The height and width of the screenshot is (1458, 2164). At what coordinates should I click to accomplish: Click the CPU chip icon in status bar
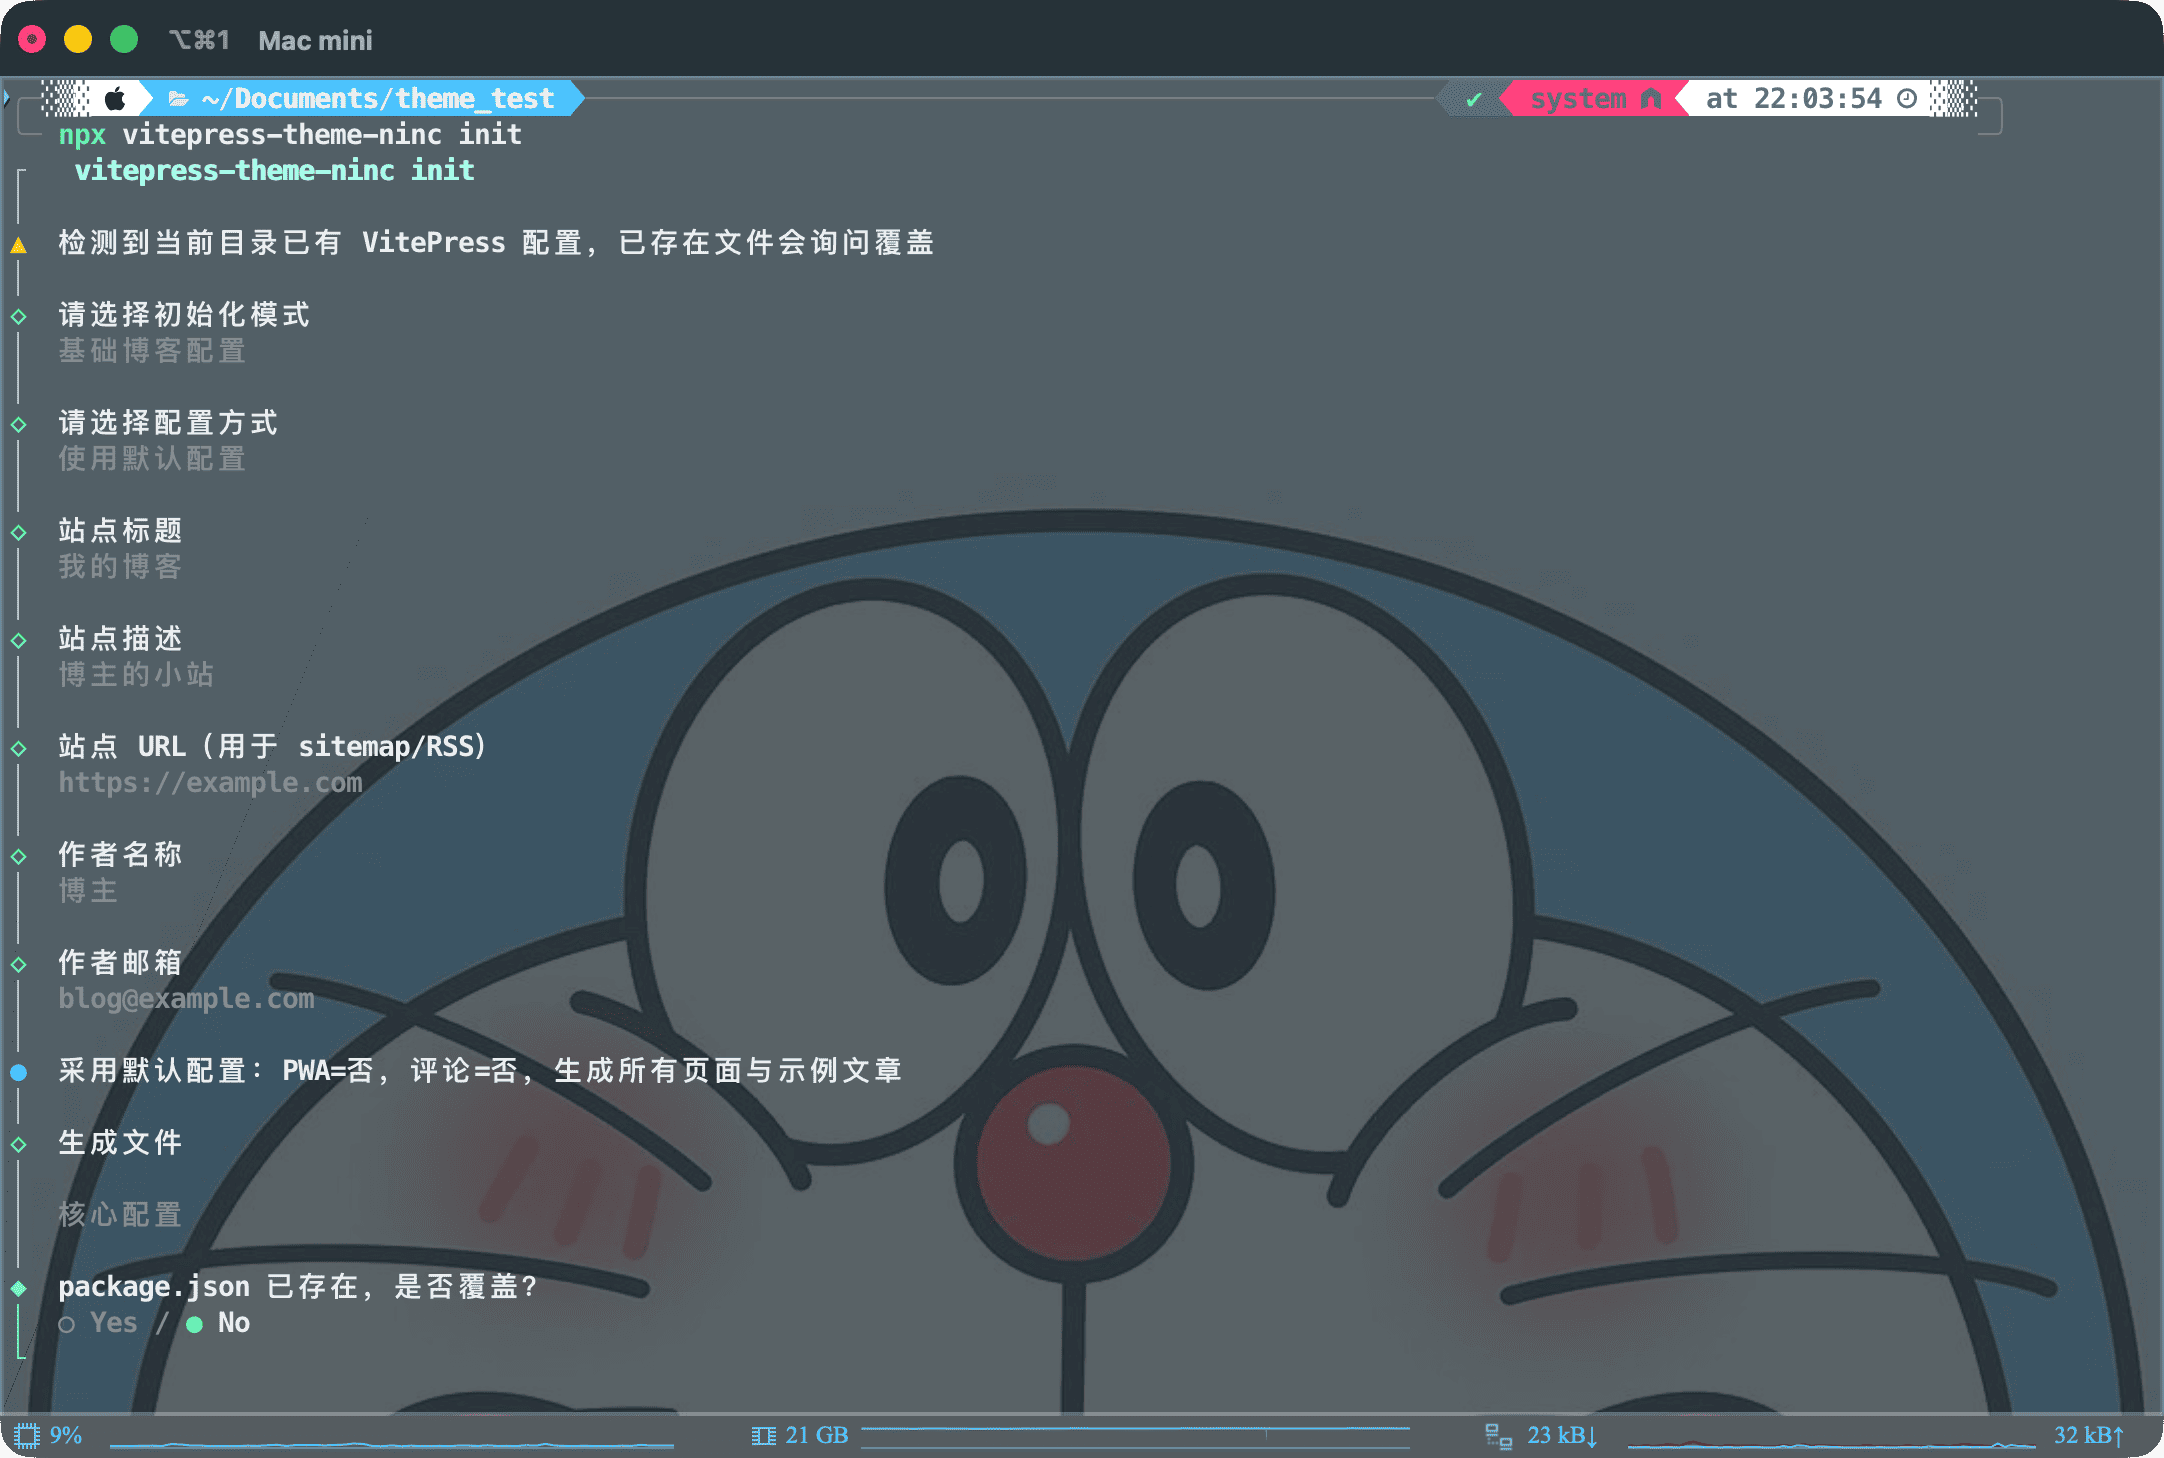click(27, 1436)
